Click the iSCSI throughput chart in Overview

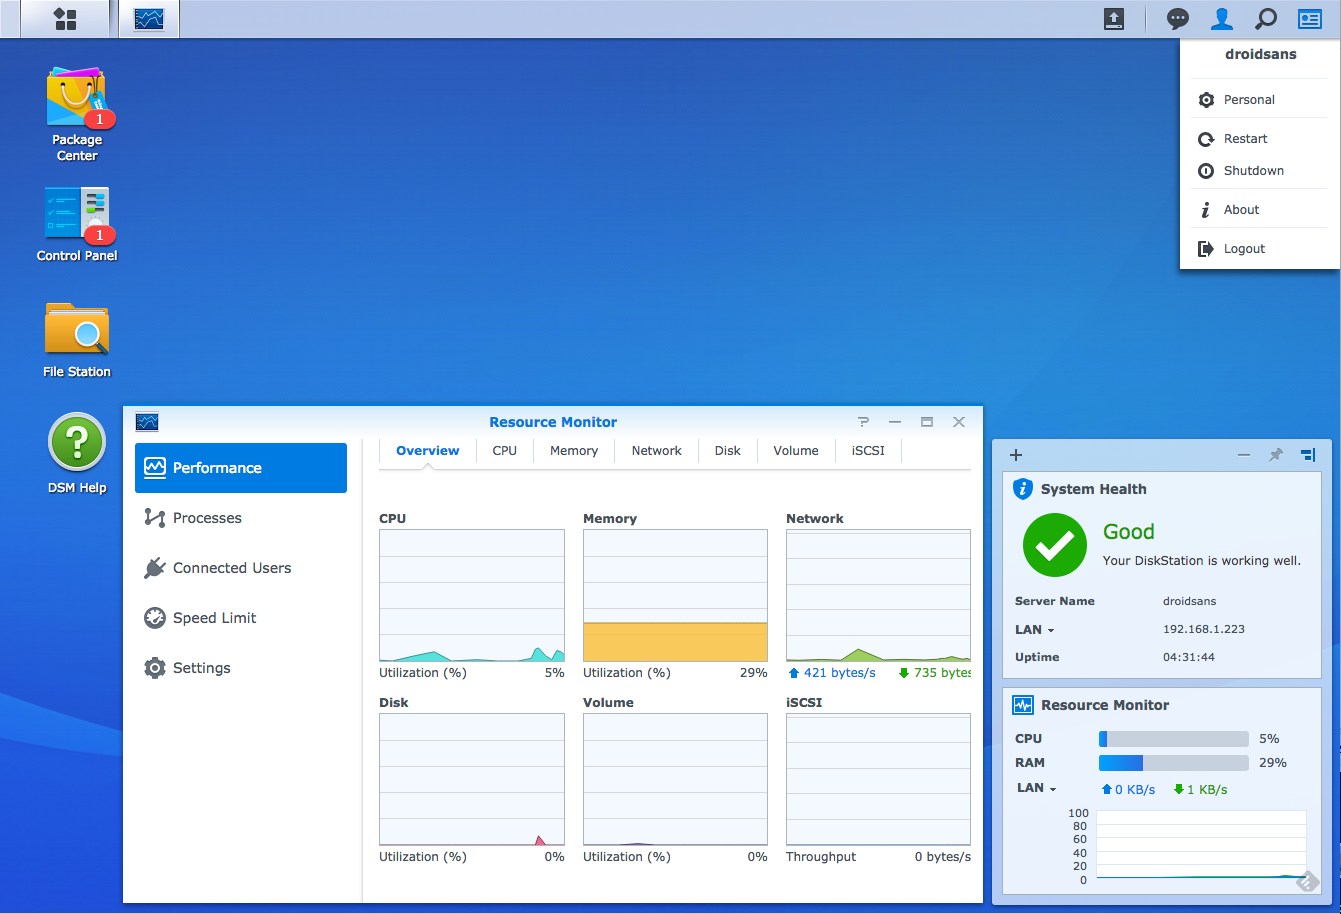tap(878, 780)
